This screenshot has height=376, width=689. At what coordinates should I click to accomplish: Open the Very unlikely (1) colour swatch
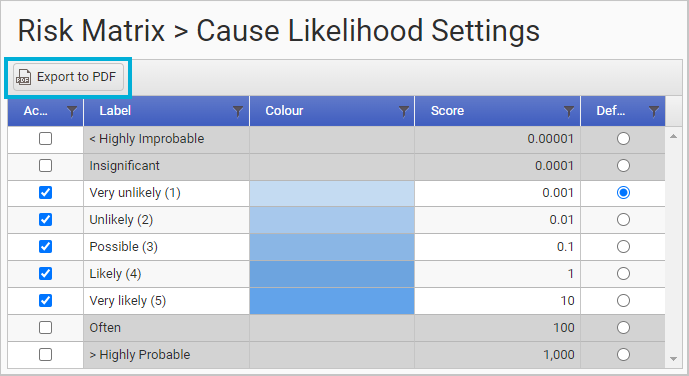click(332, 193)
